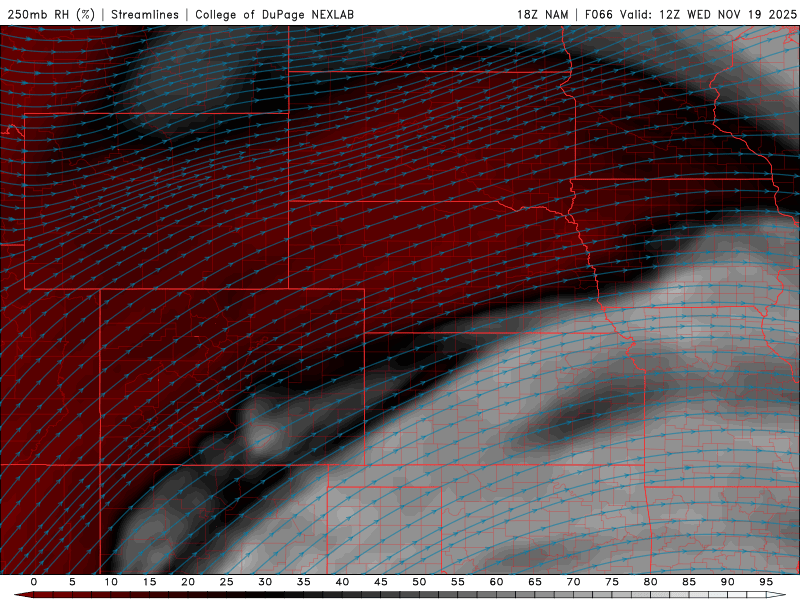This screenshot has height=600, width=800.
Task: Click the "F066" forecast hour text
Action: click(598, 14)
